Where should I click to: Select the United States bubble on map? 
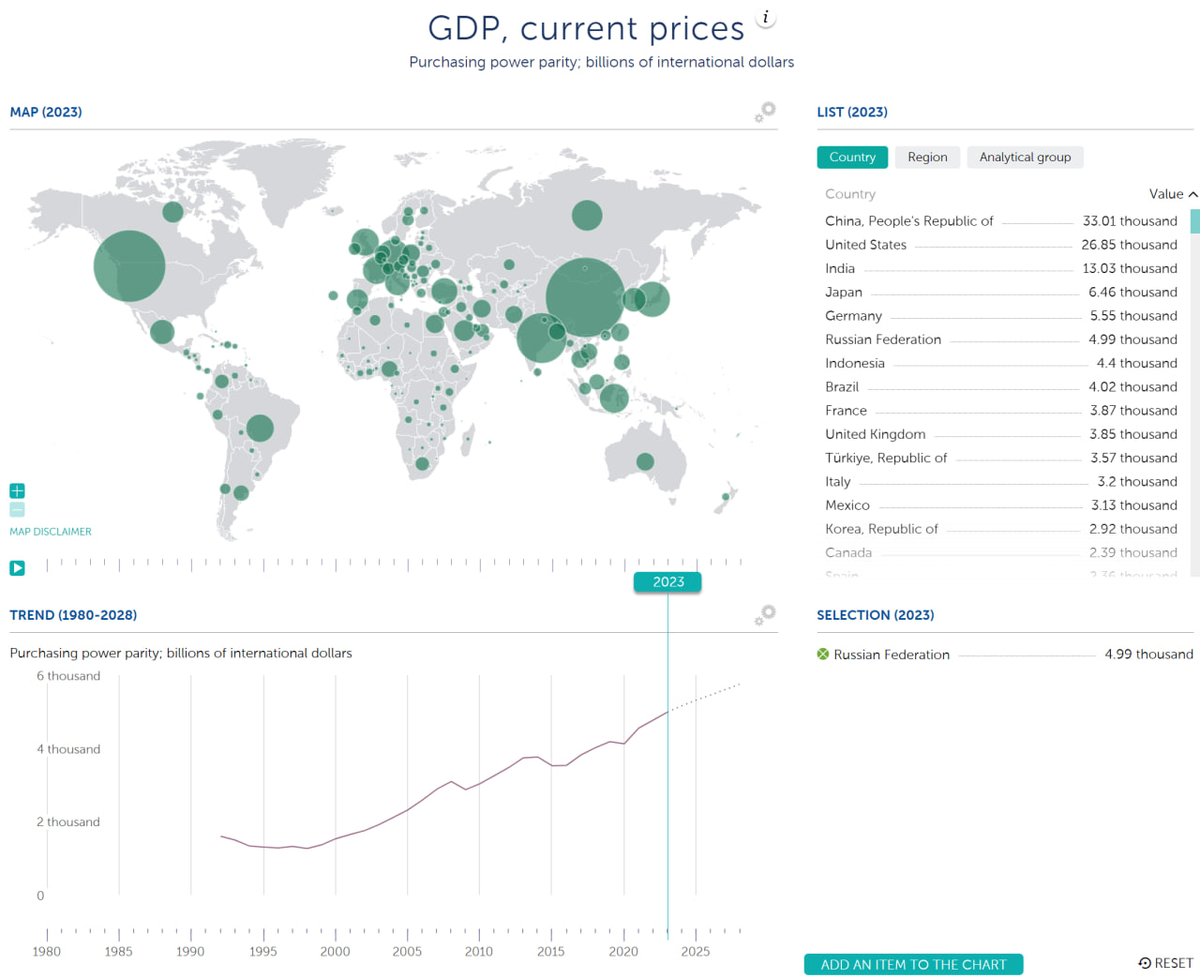coord(129,266)
